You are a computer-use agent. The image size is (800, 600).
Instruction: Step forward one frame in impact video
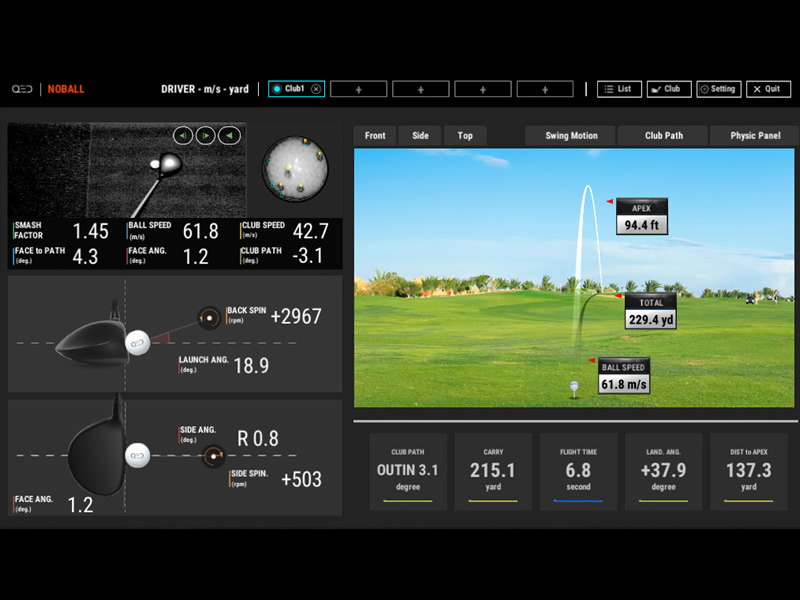[x=206, y=136]
